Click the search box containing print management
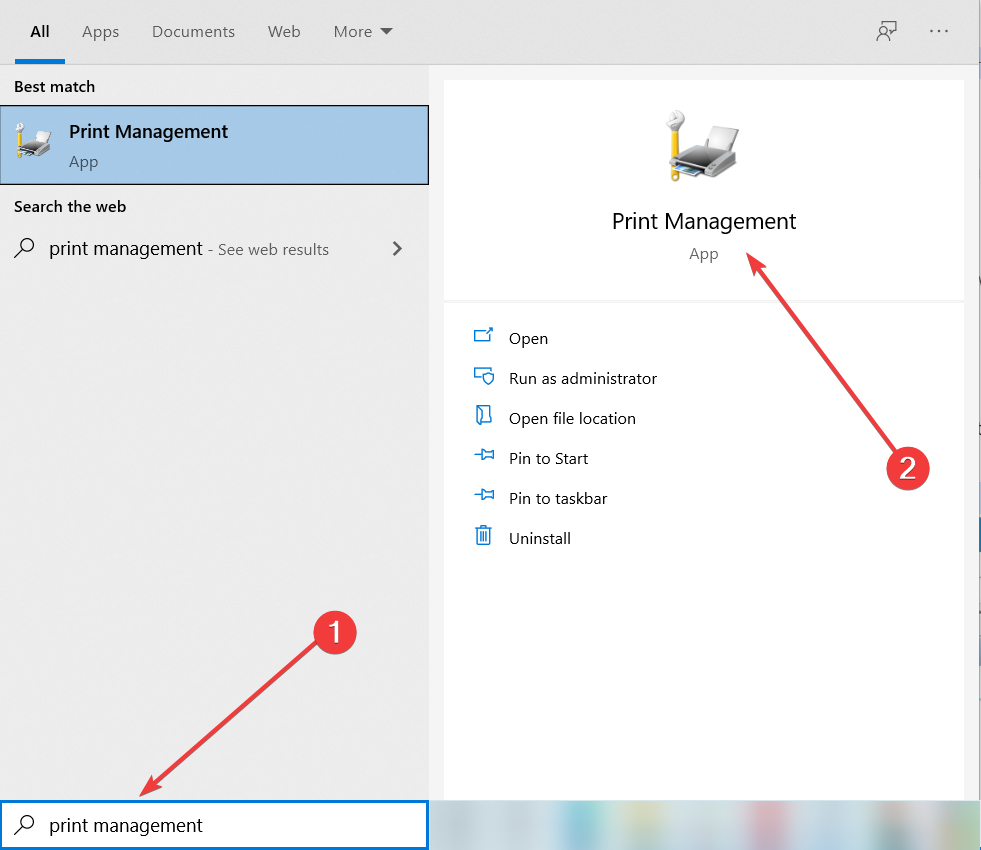 pyautogui.click(x=214, y=825)
